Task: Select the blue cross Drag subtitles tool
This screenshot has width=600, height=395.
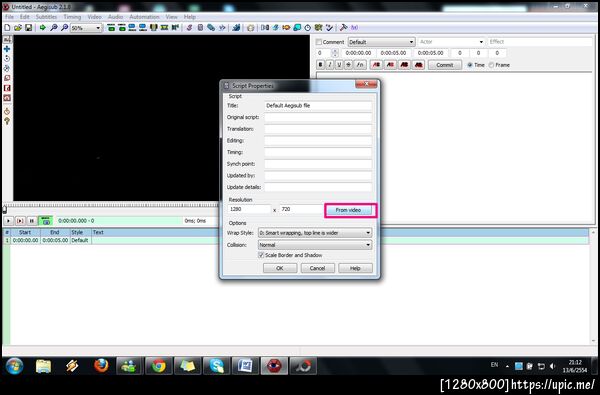Action: pyautogui.click(x=7, y=49)
